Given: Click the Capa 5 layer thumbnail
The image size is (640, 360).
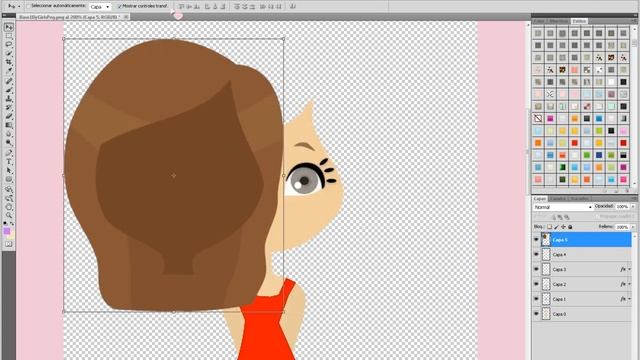Looking at the screenshot, I should point(546,240).
